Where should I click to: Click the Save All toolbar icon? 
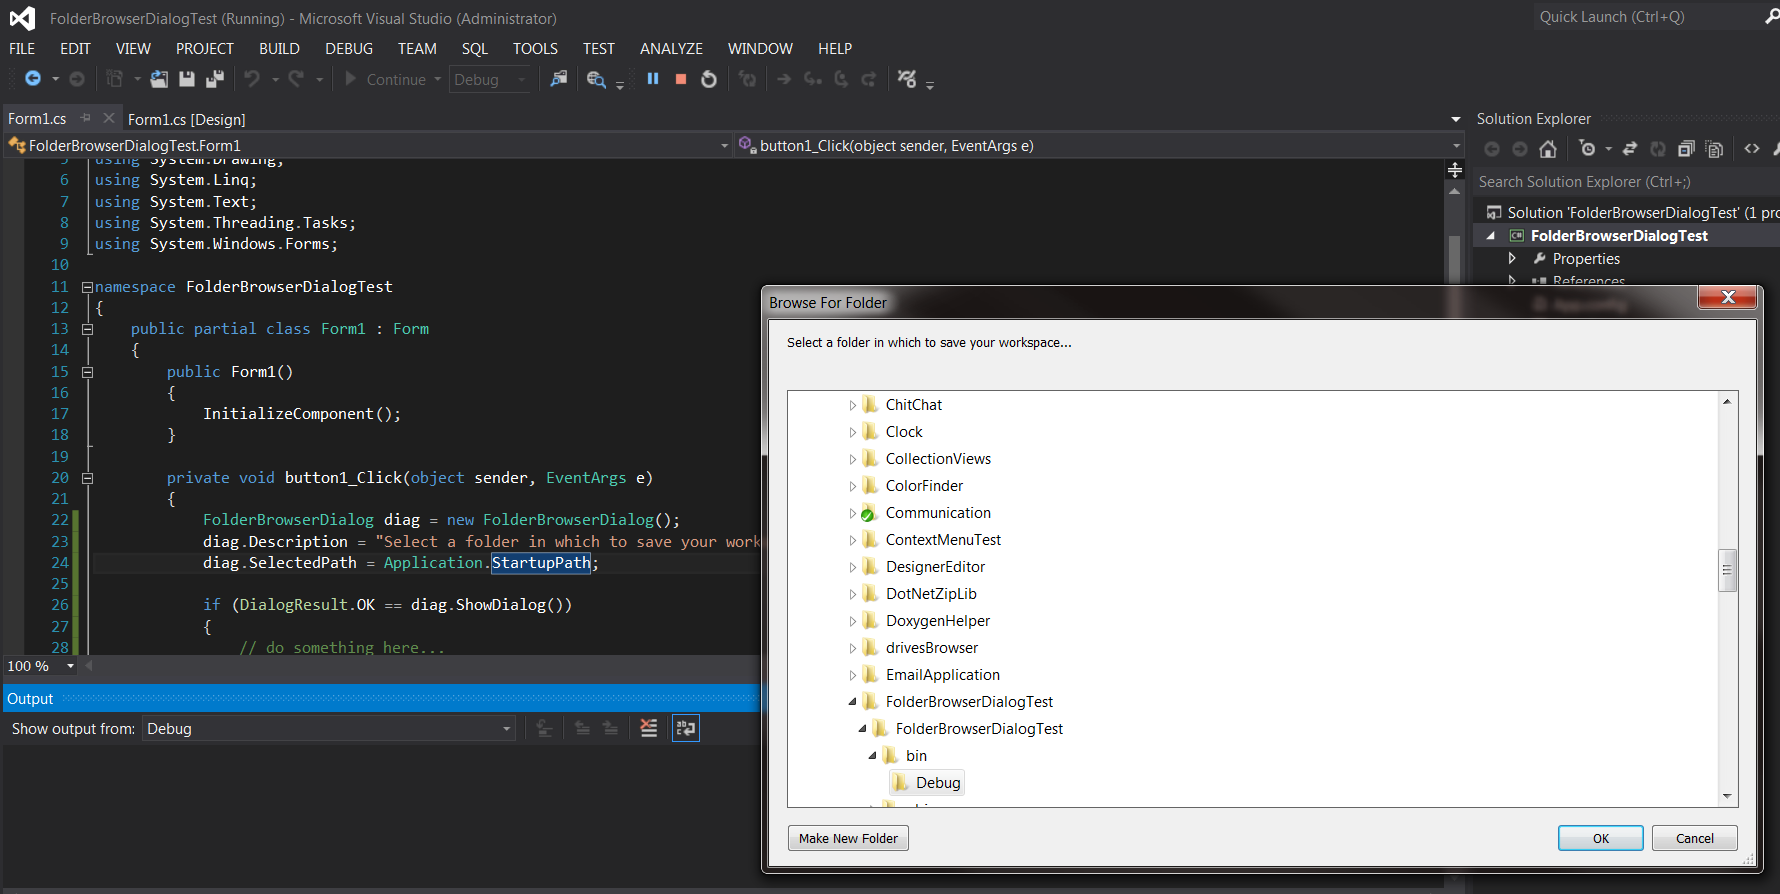click(x=214, y=79)
